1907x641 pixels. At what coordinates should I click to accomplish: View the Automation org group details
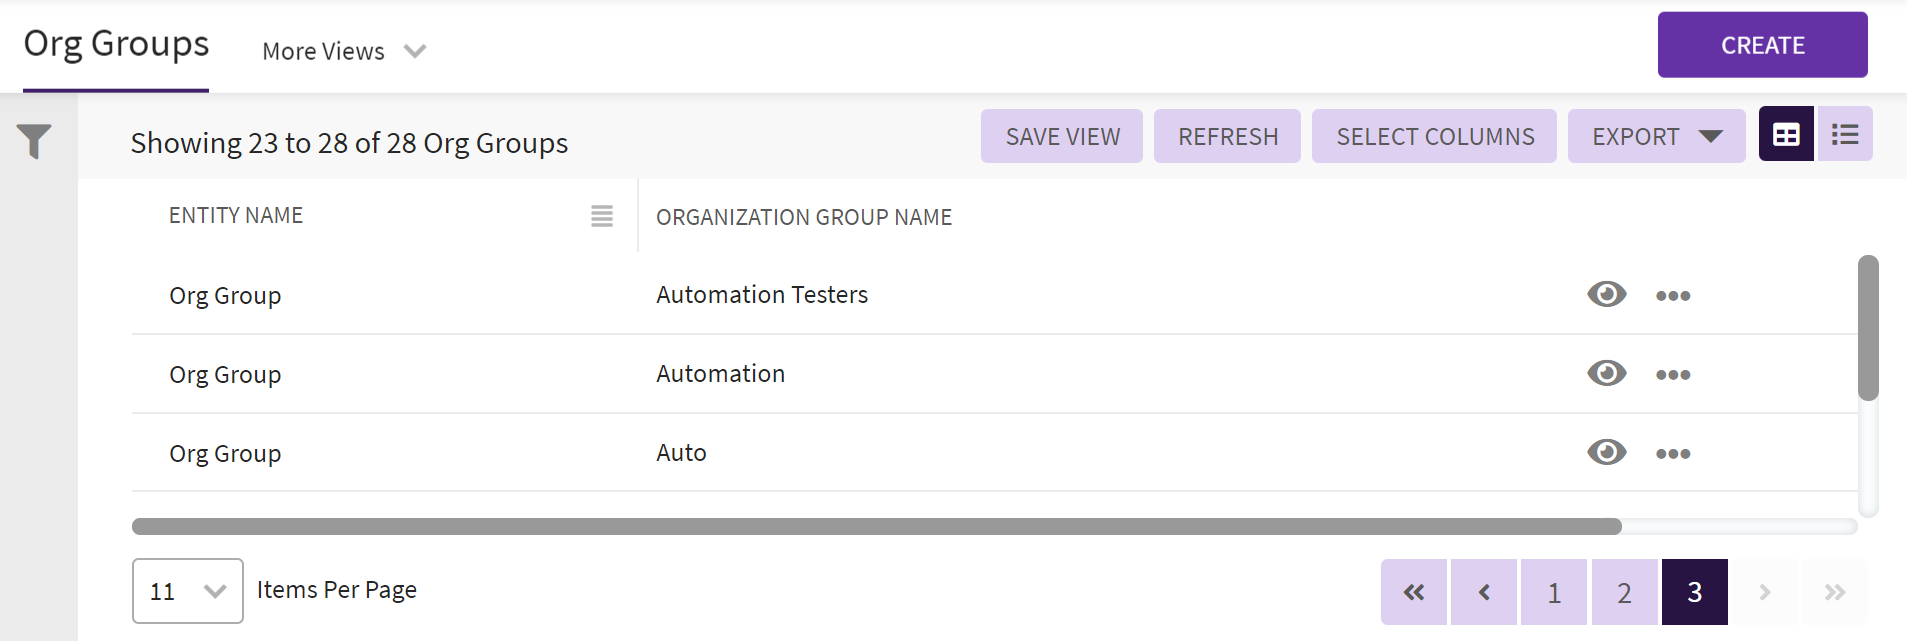coord(1607,373)
